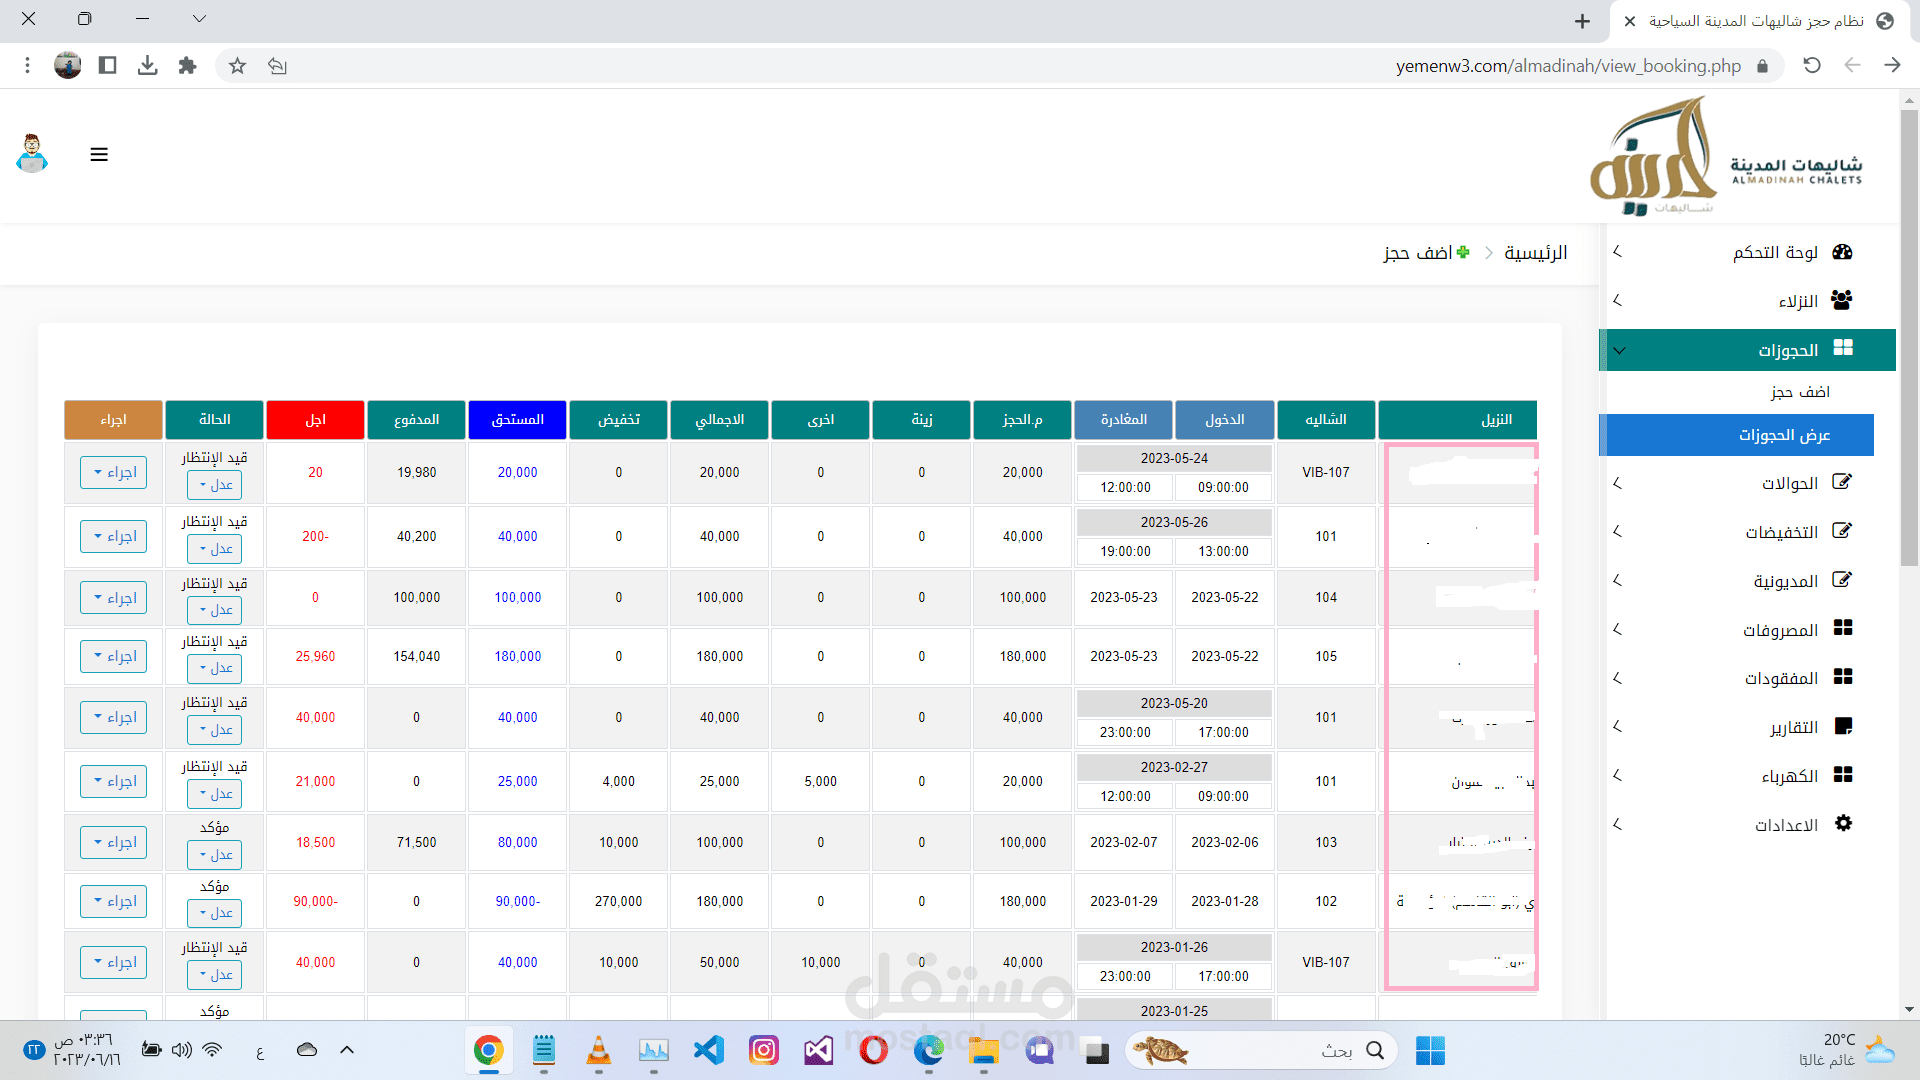Select اضف حجز sidebar submenu item
Screen dimensions: 1920x1080
point(1799,392)
